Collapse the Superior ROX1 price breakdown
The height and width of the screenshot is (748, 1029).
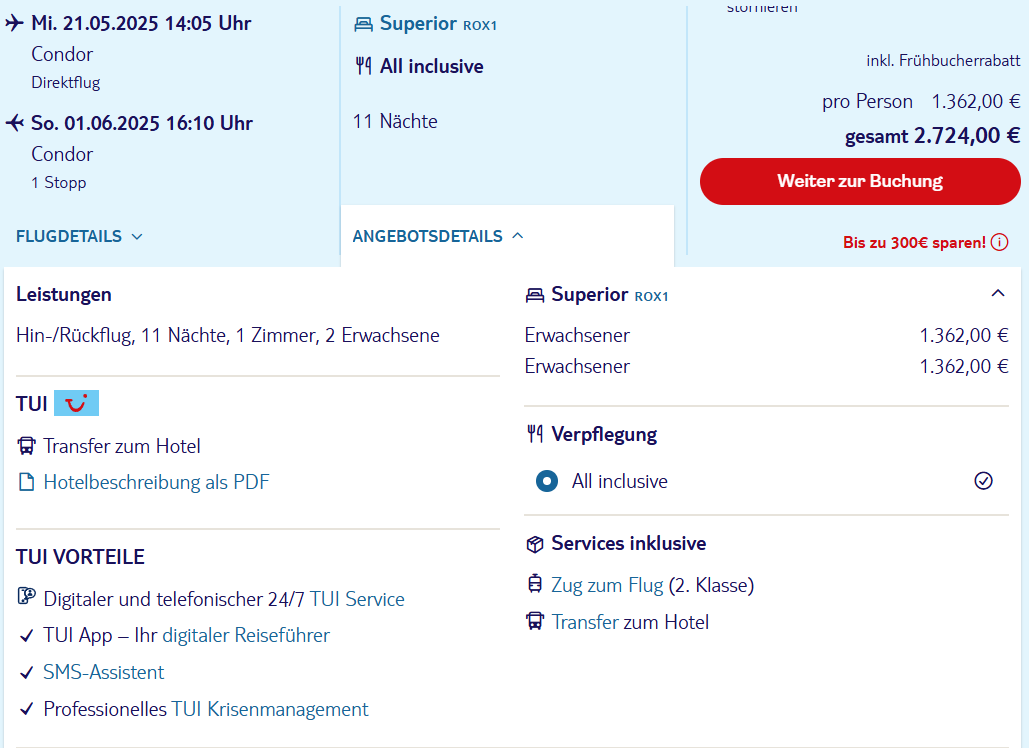pyautogui.click(x=997, y=294)
